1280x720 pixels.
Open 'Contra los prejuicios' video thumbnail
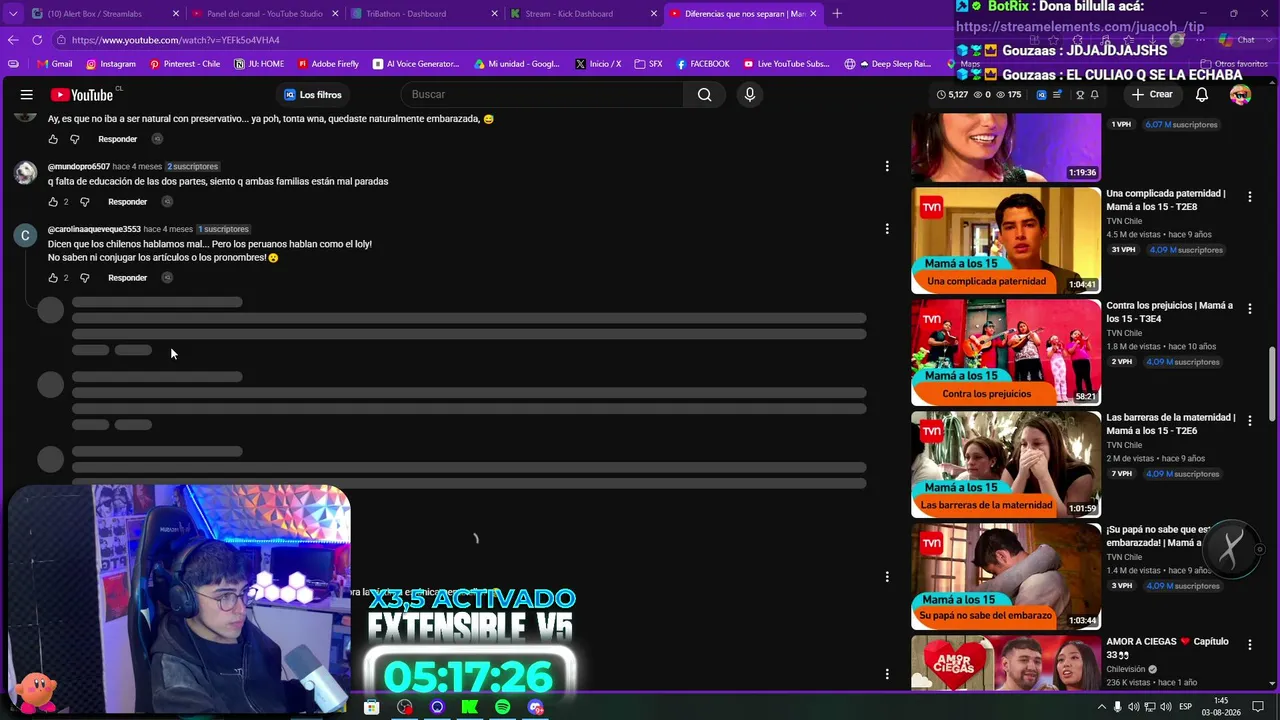(1006, 352)
